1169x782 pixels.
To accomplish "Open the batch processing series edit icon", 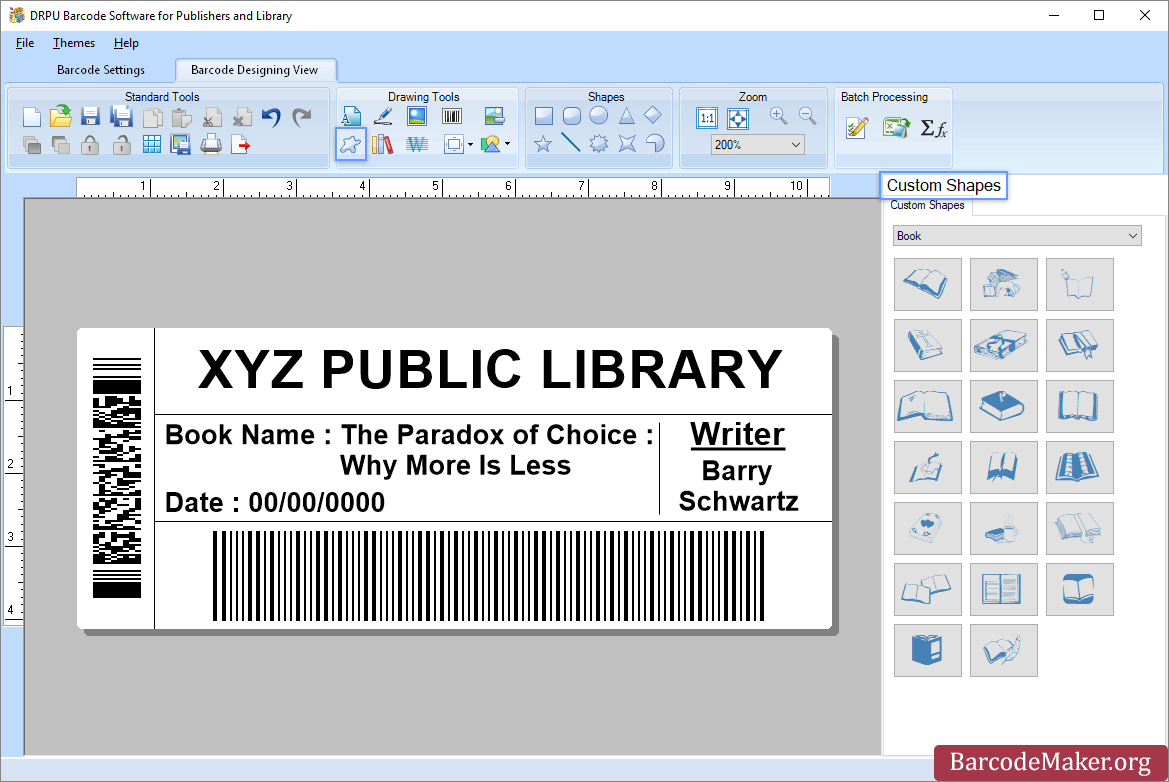I will [857, 128].
